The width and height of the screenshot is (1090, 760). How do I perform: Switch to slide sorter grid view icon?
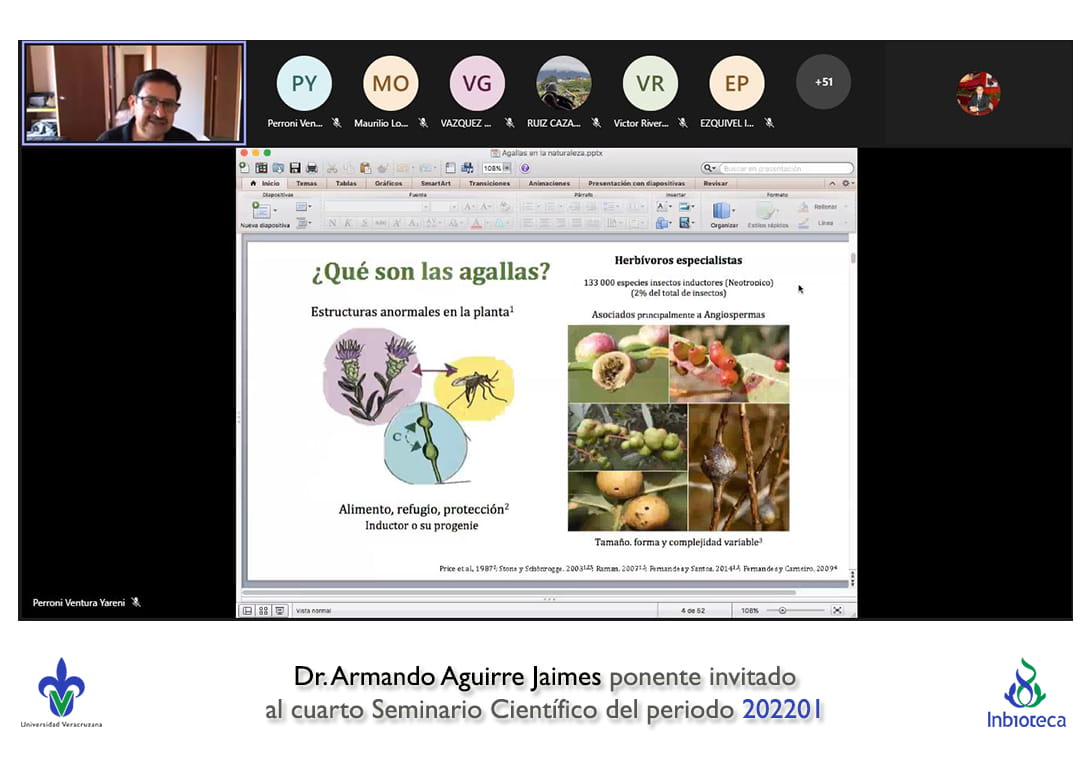(x=263, y=610)
